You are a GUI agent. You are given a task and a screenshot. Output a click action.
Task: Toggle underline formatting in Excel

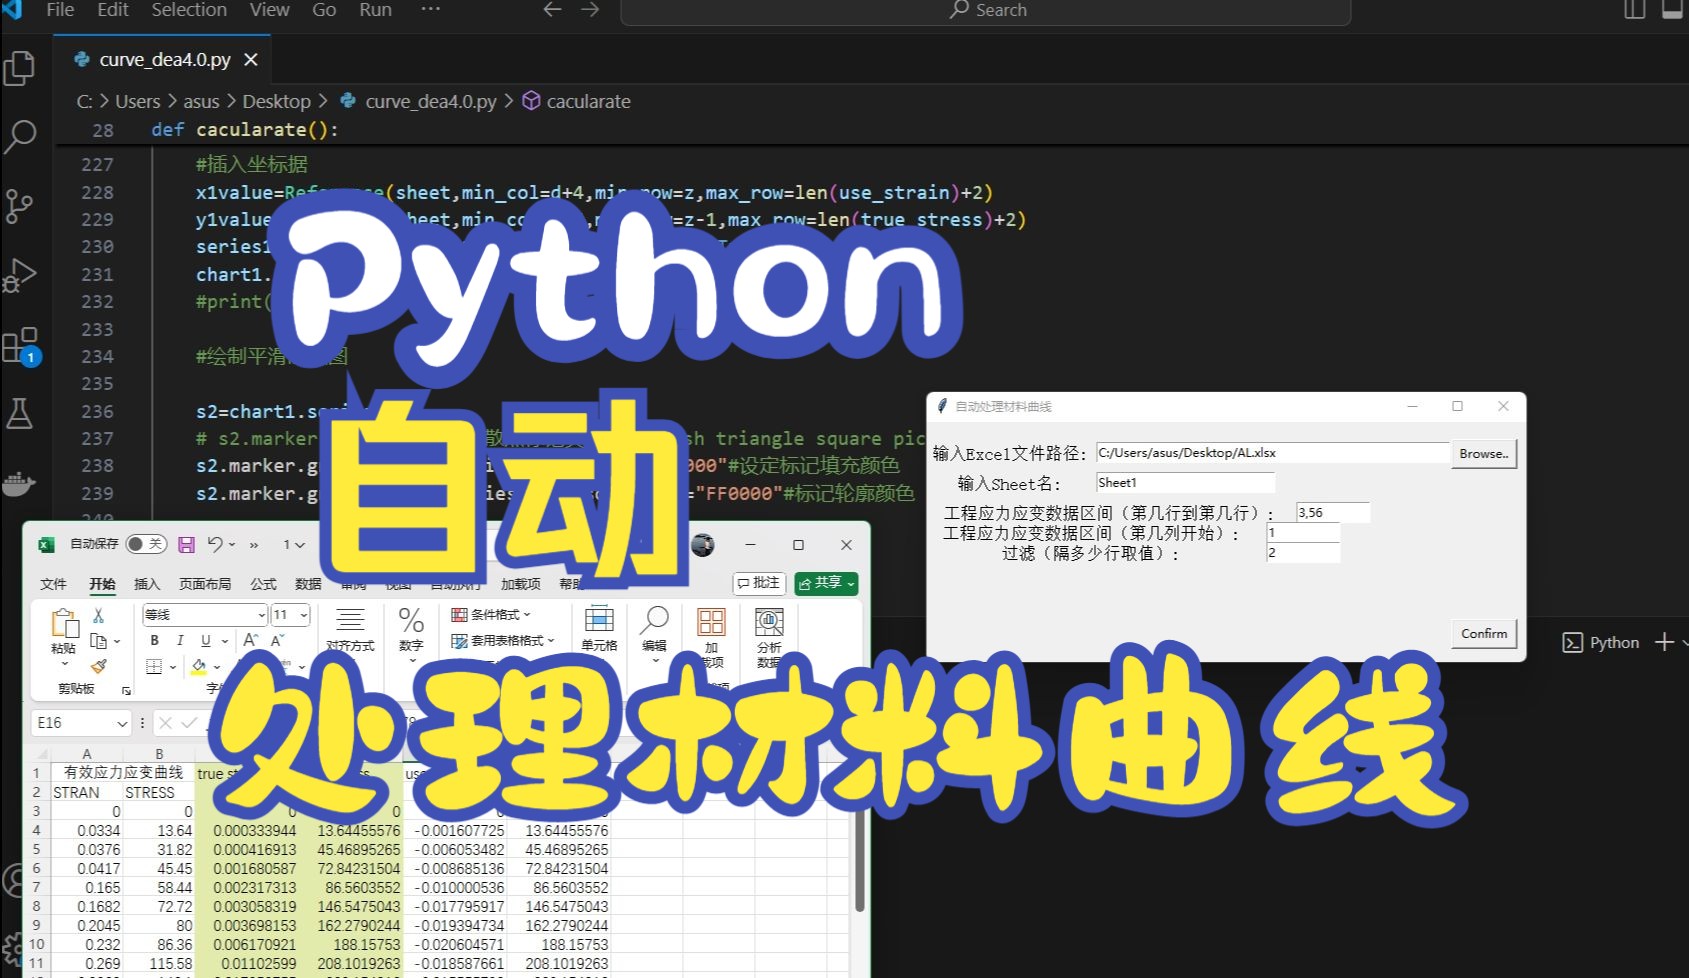206,641
